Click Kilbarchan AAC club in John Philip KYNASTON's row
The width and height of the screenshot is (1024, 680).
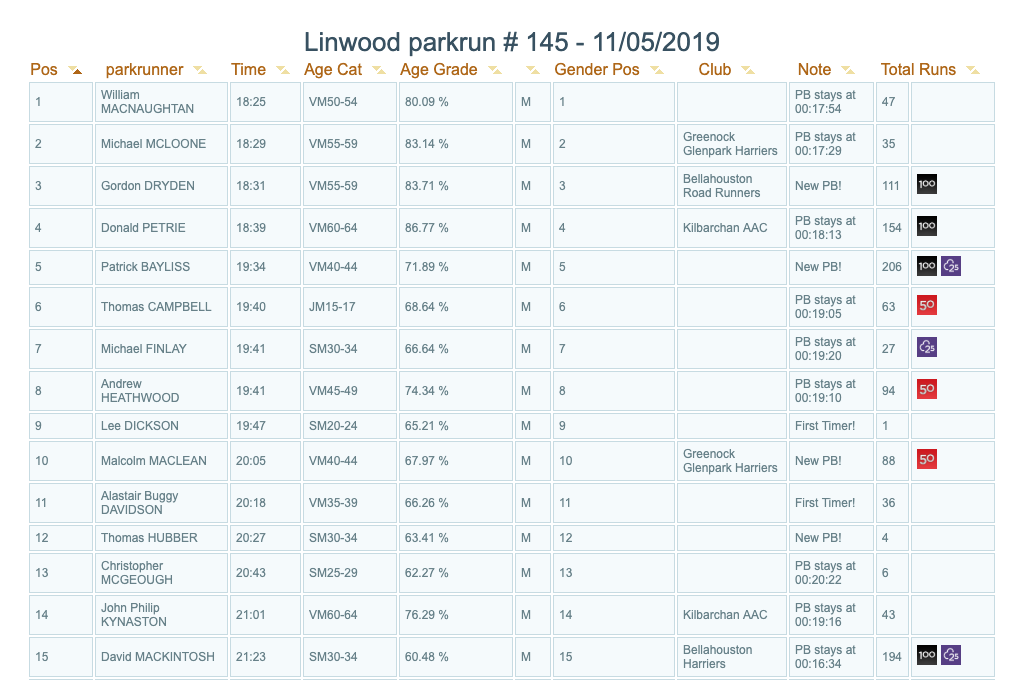725,615
